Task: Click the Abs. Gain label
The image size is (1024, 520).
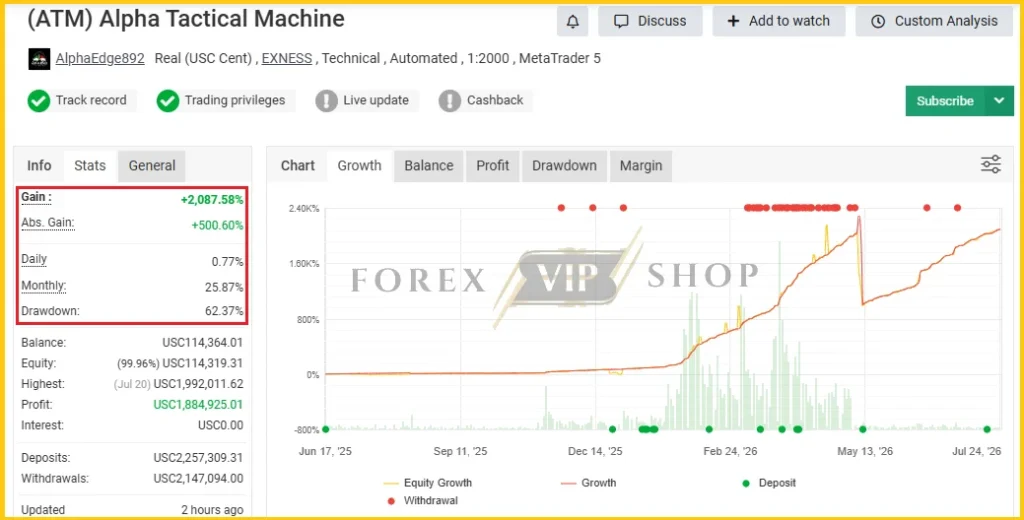Action: pyautogui.click(x=48, y=223)
